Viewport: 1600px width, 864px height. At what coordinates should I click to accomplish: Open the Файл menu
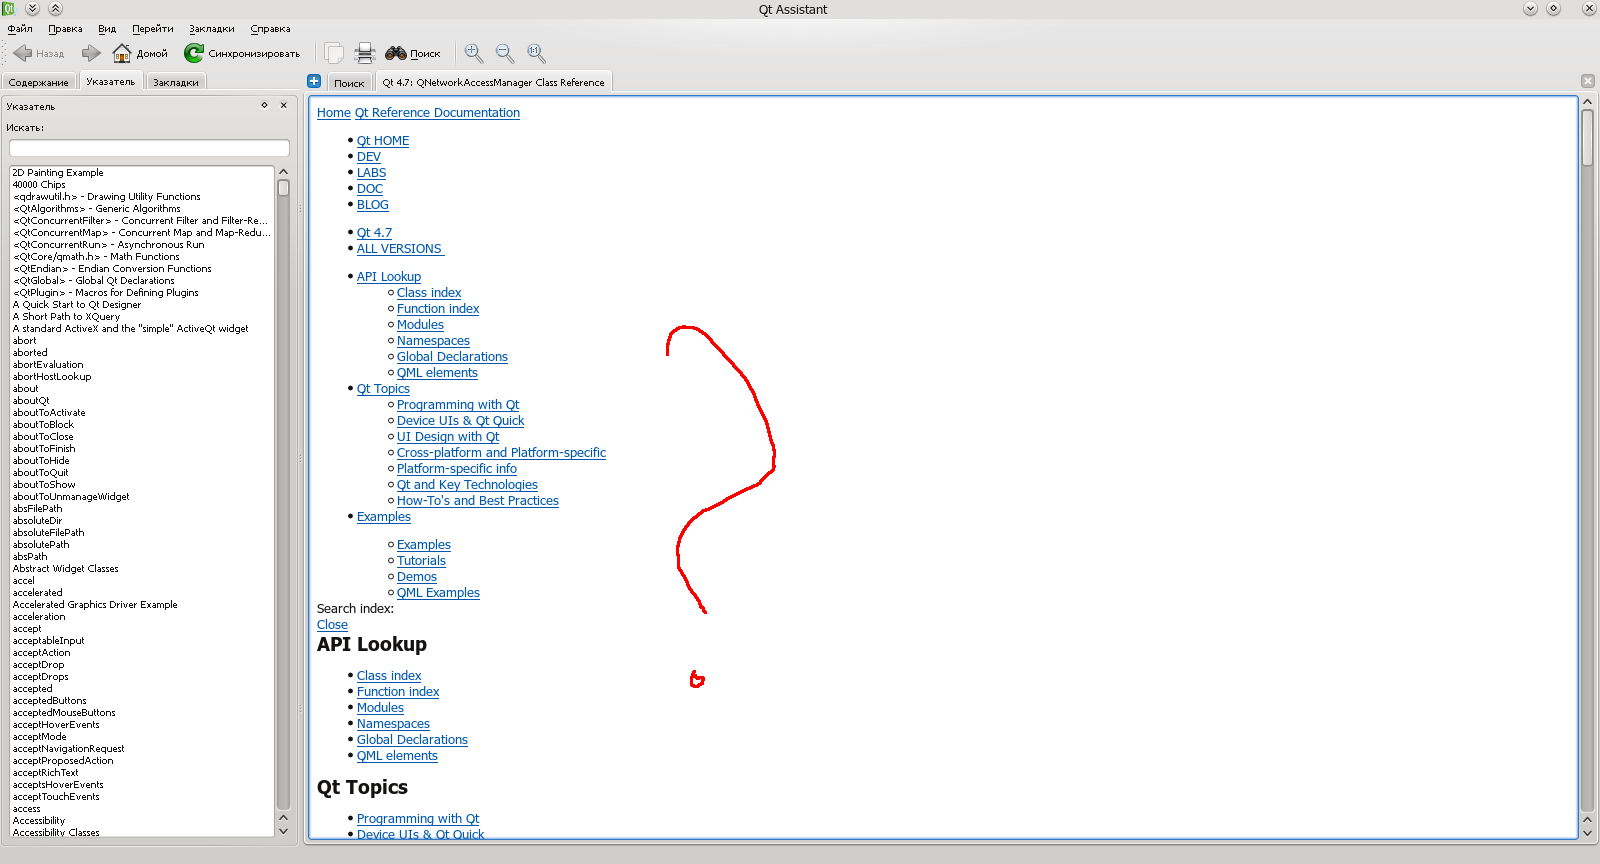pos(20,29)
